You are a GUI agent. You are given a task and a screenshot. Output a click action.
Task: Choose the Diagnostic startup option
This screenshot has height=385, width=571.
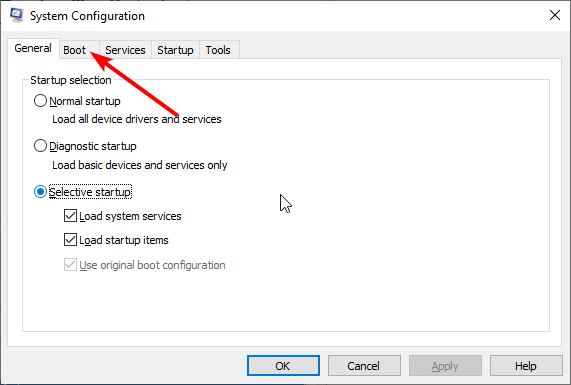click(x=40, y=146)
